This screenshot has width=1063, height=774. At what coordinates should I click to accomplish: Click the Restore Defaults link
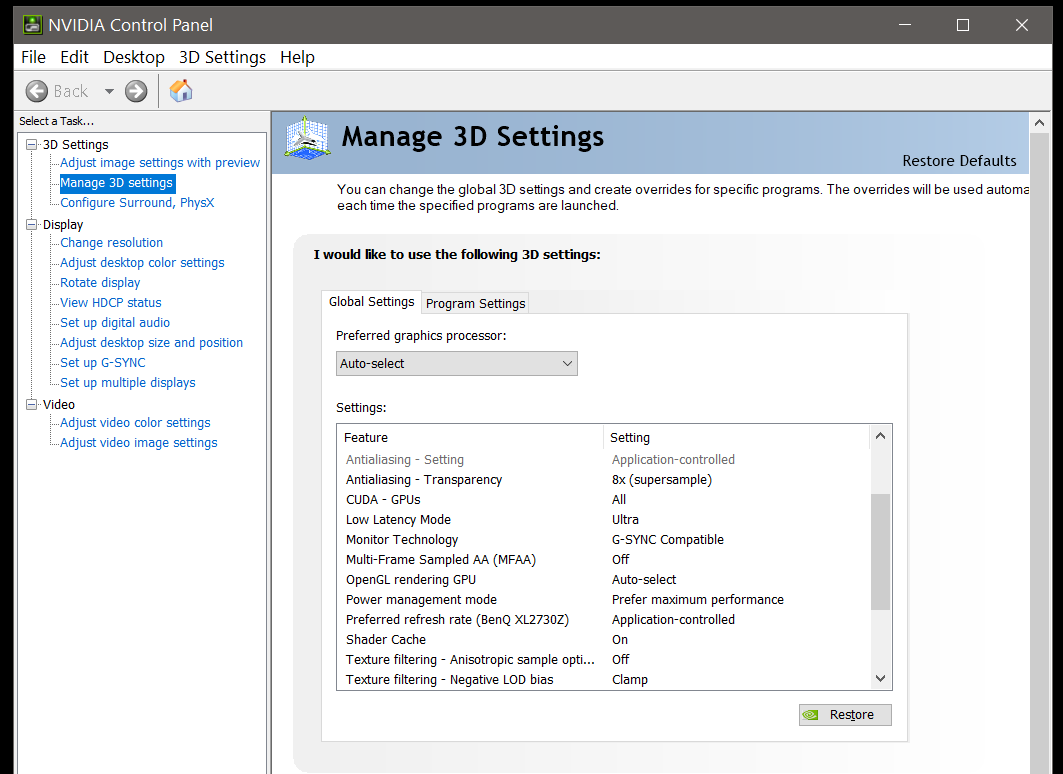(x=959, y=161)
